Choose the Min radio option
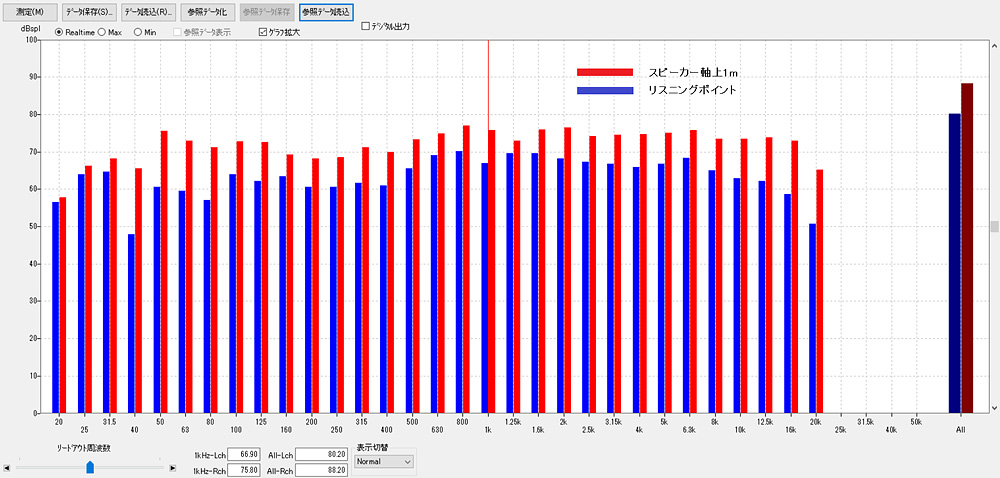The width and height of the screenshot is (1000, 478). (137, 32)
